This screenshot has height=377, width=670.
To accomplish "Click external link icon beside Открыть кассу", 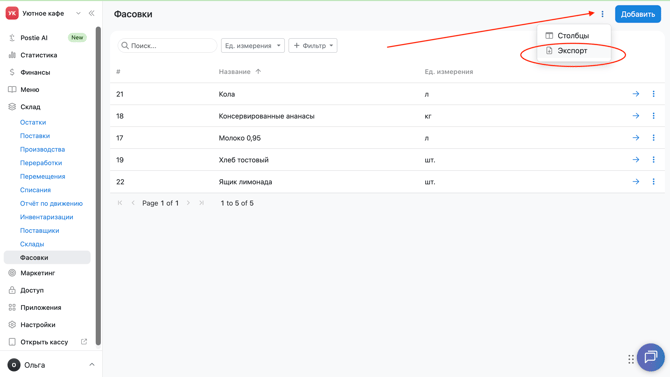I will point(84,342).
